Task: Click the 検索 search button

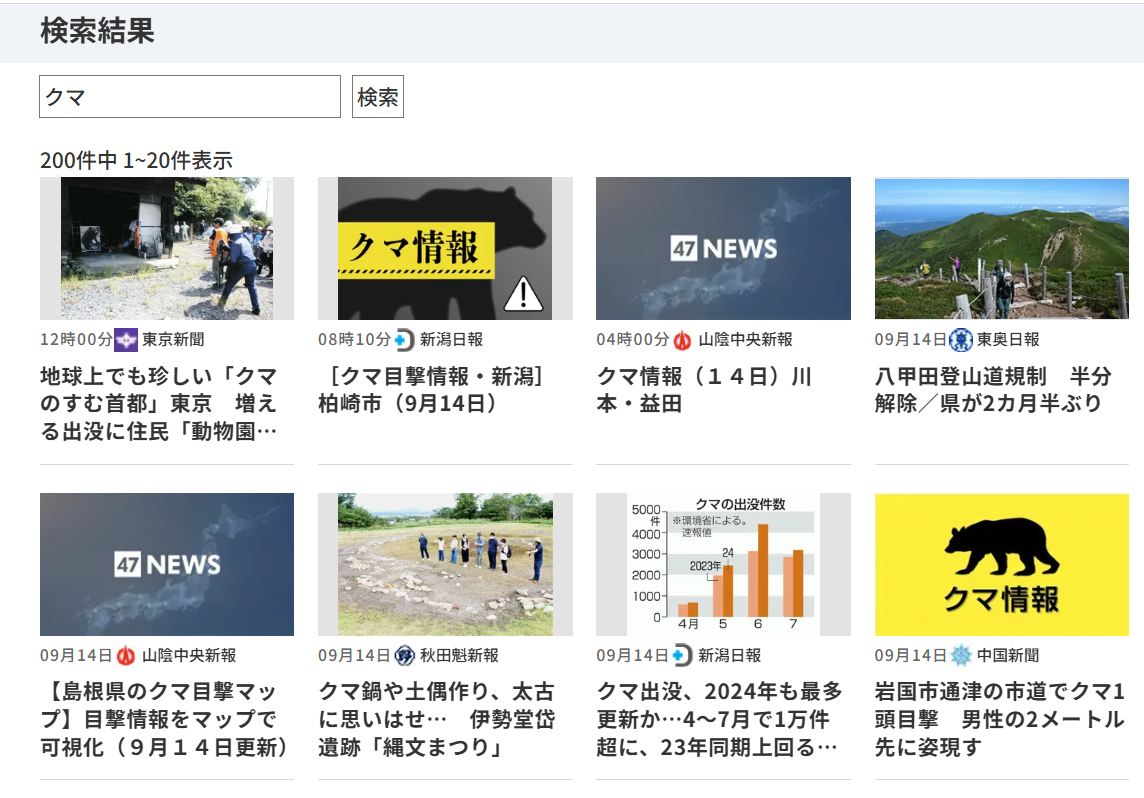Action: click(x=378, y=96)
